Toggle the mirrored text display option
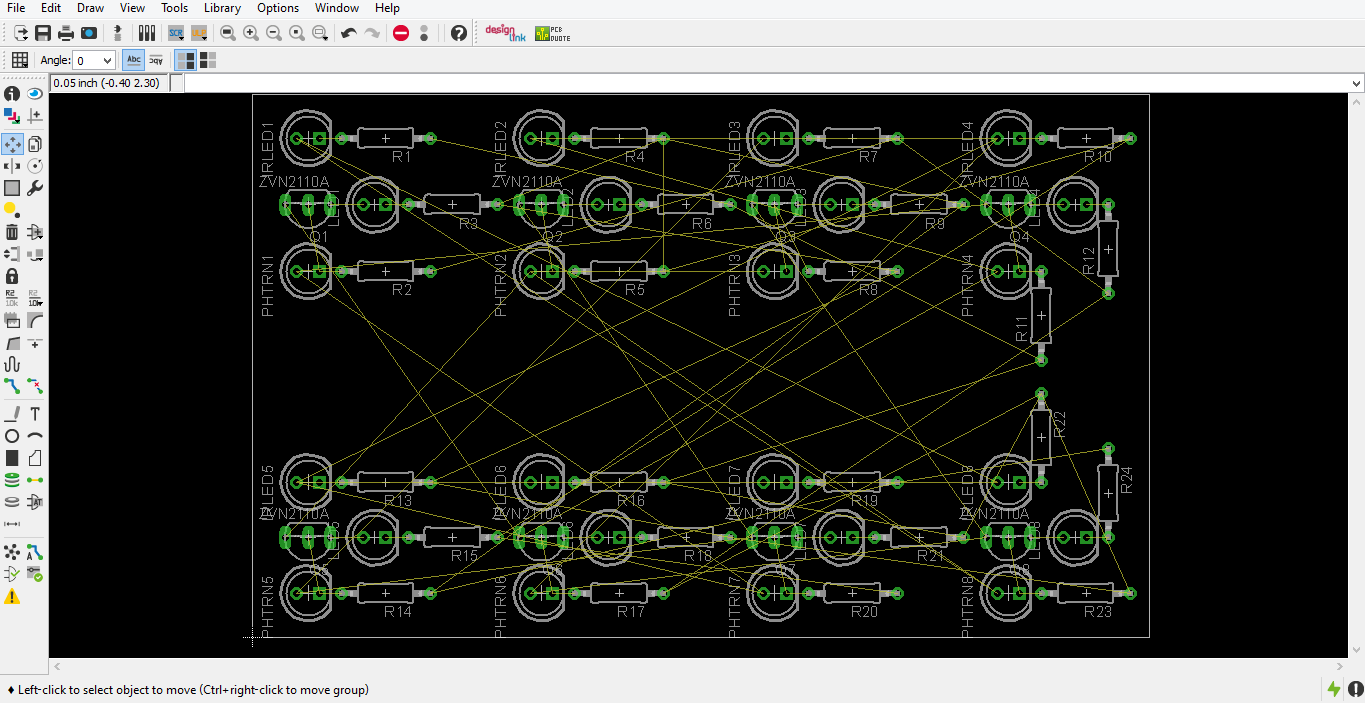Image resolution: width=1365 pixels, height=703 pixels. [155, 59]
